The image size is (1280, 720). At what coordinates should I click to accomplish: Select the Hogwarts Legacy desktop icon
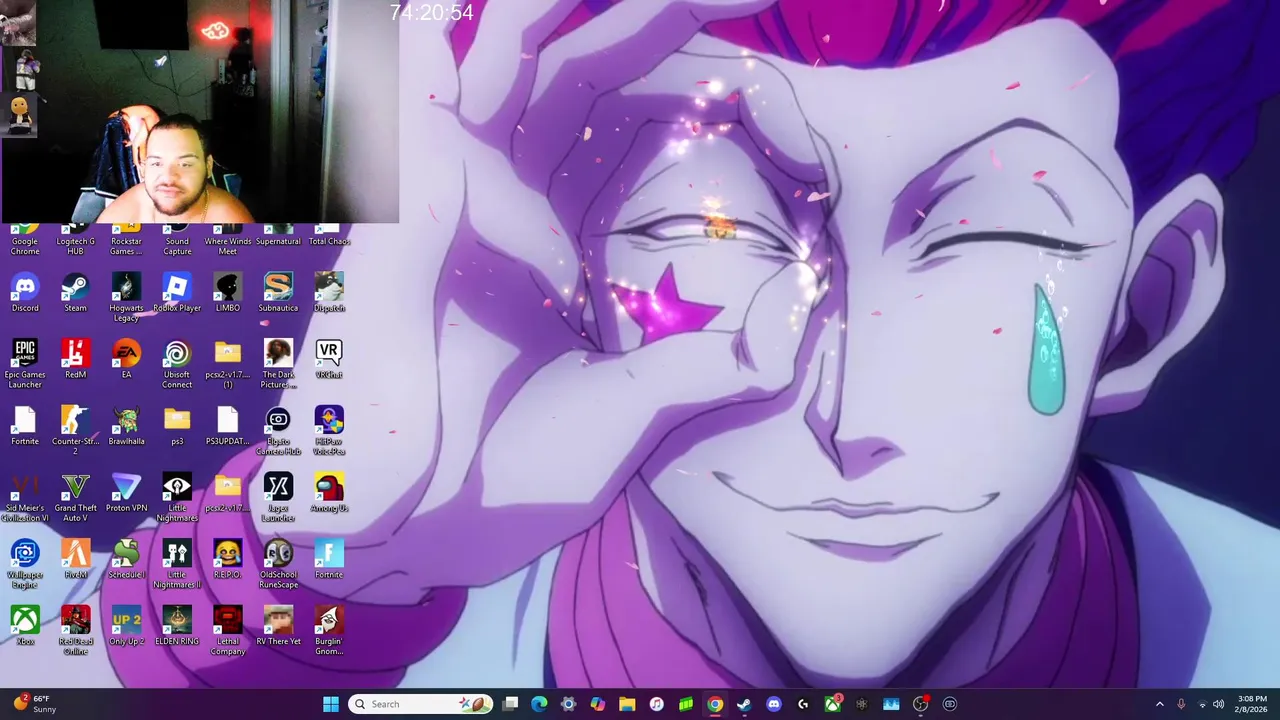tap(126, 297)
